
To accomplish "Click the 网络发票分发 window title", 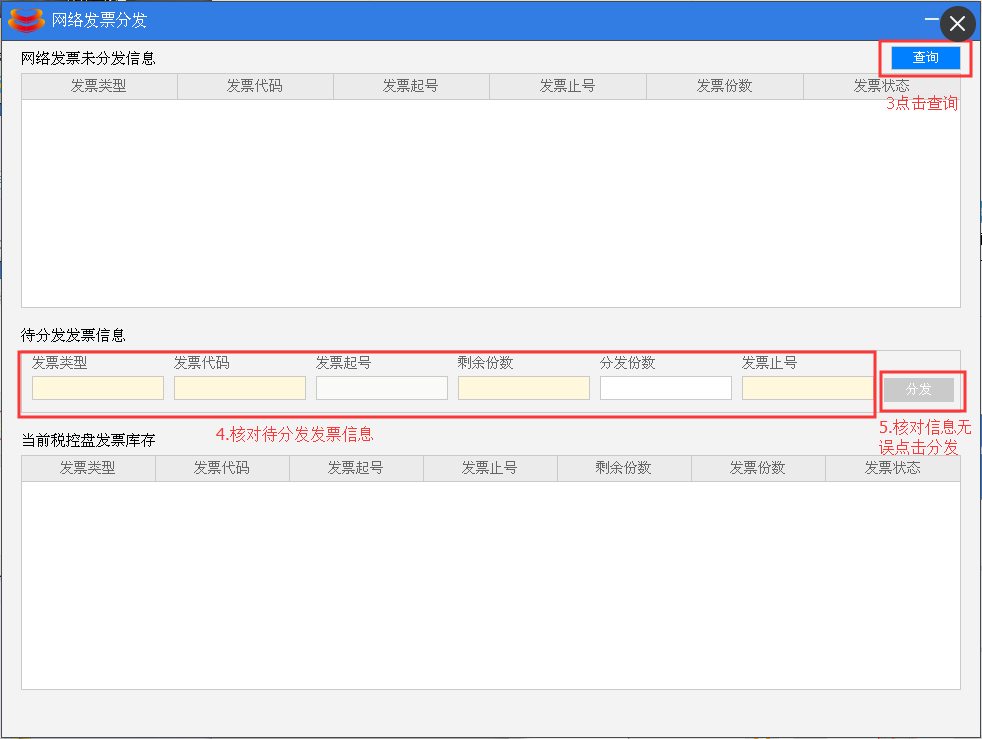I will tap(99, 20).
